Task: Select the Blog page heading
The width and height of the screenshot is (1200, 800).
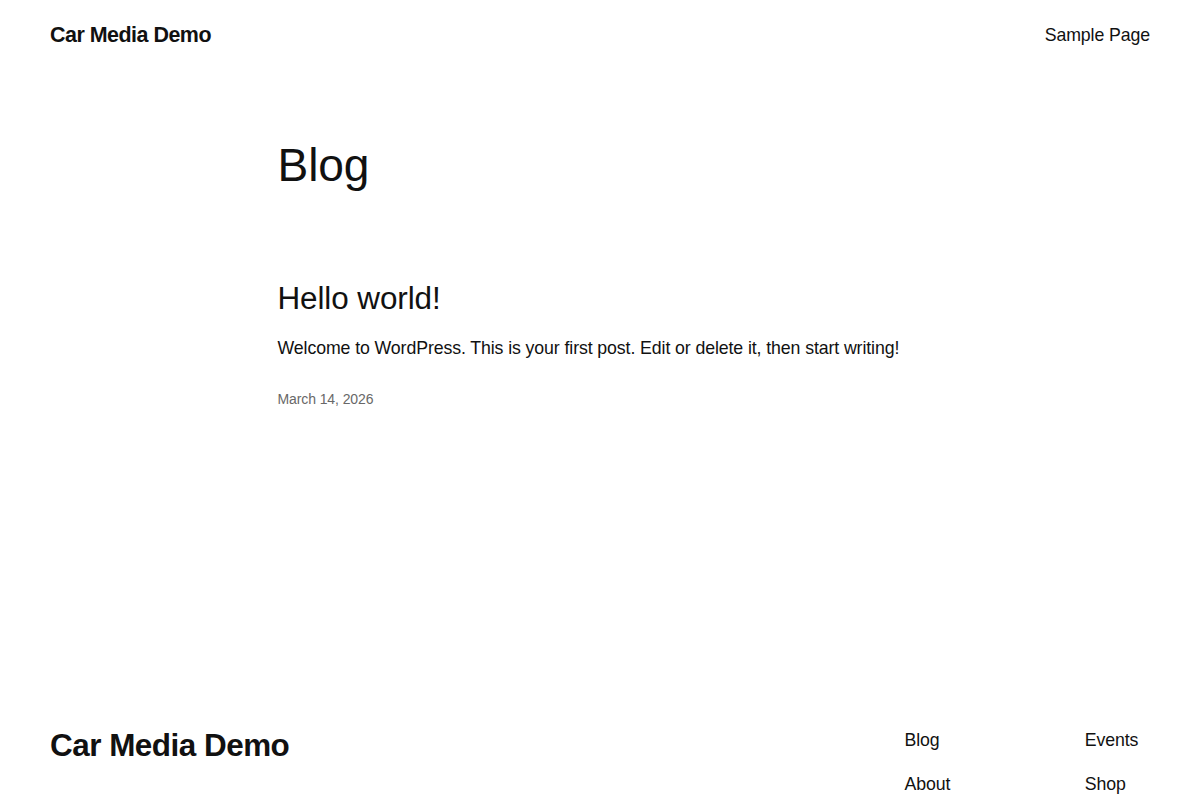Action: (x=323, y=165)
